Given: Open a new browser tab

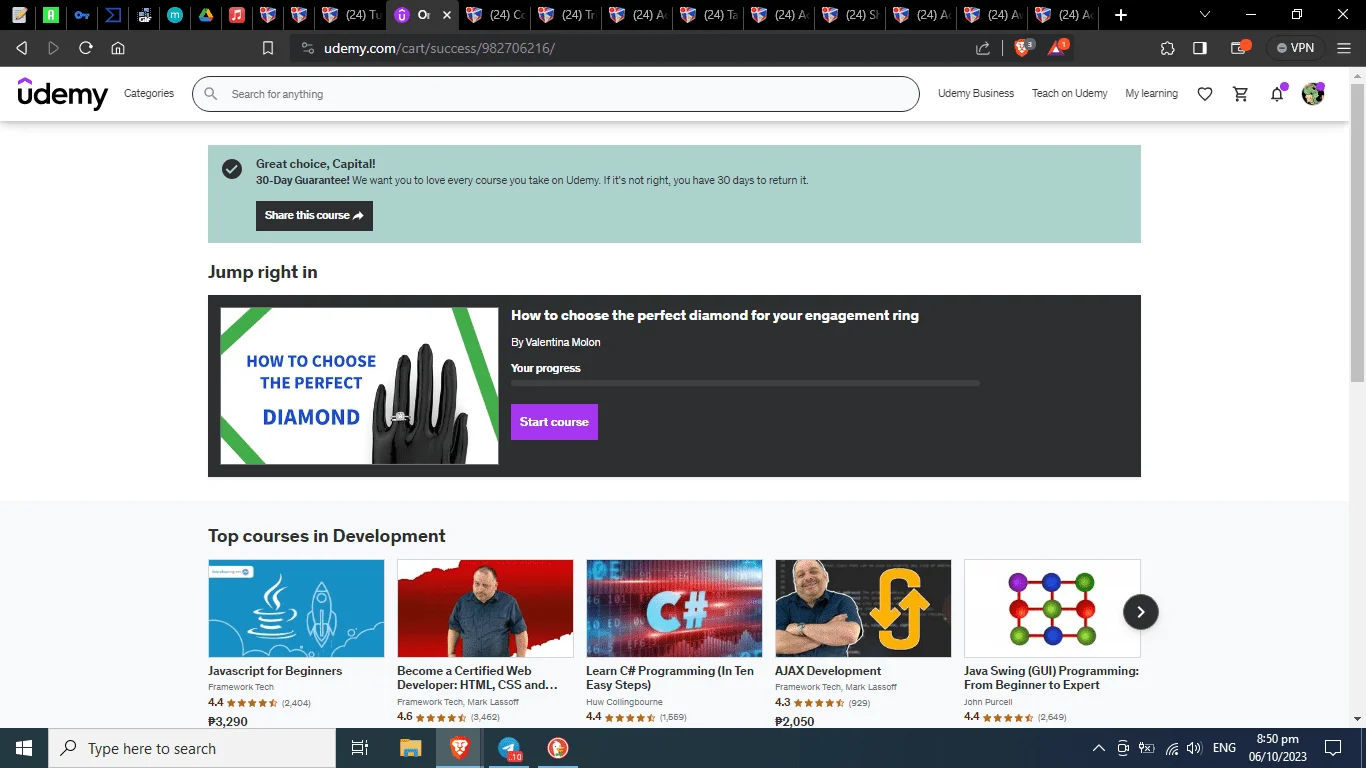Looking at the screenshot, I should click(1121, 15).
